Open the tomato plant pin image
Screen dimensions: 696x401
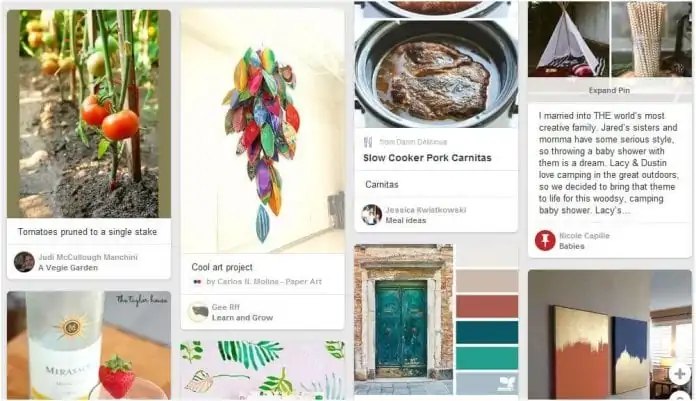(89, 114)
